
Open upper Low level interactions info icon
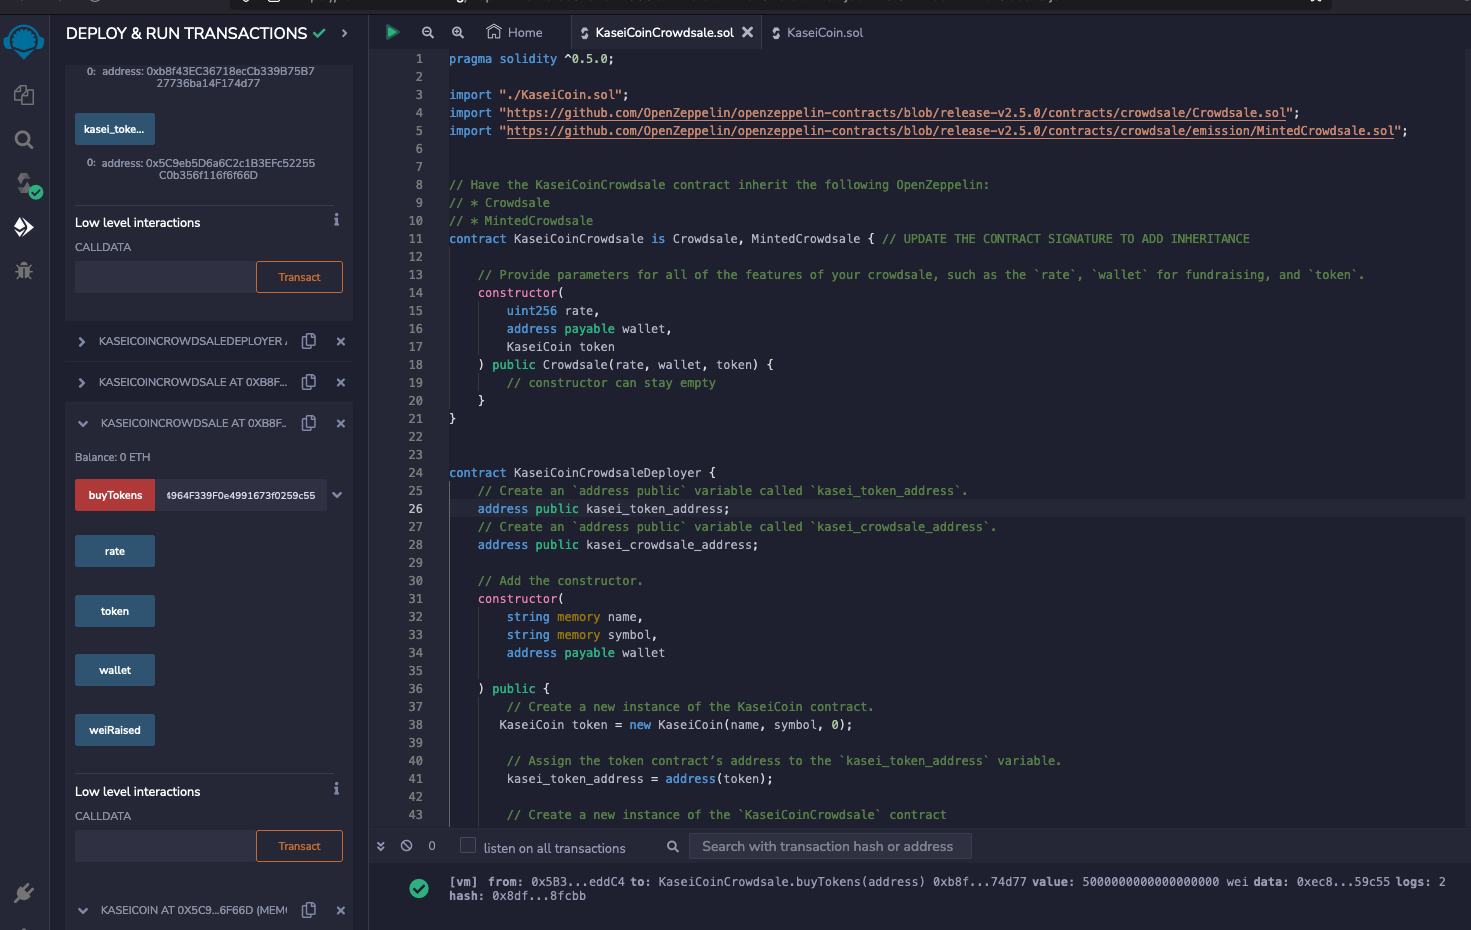tap(336, 220)
